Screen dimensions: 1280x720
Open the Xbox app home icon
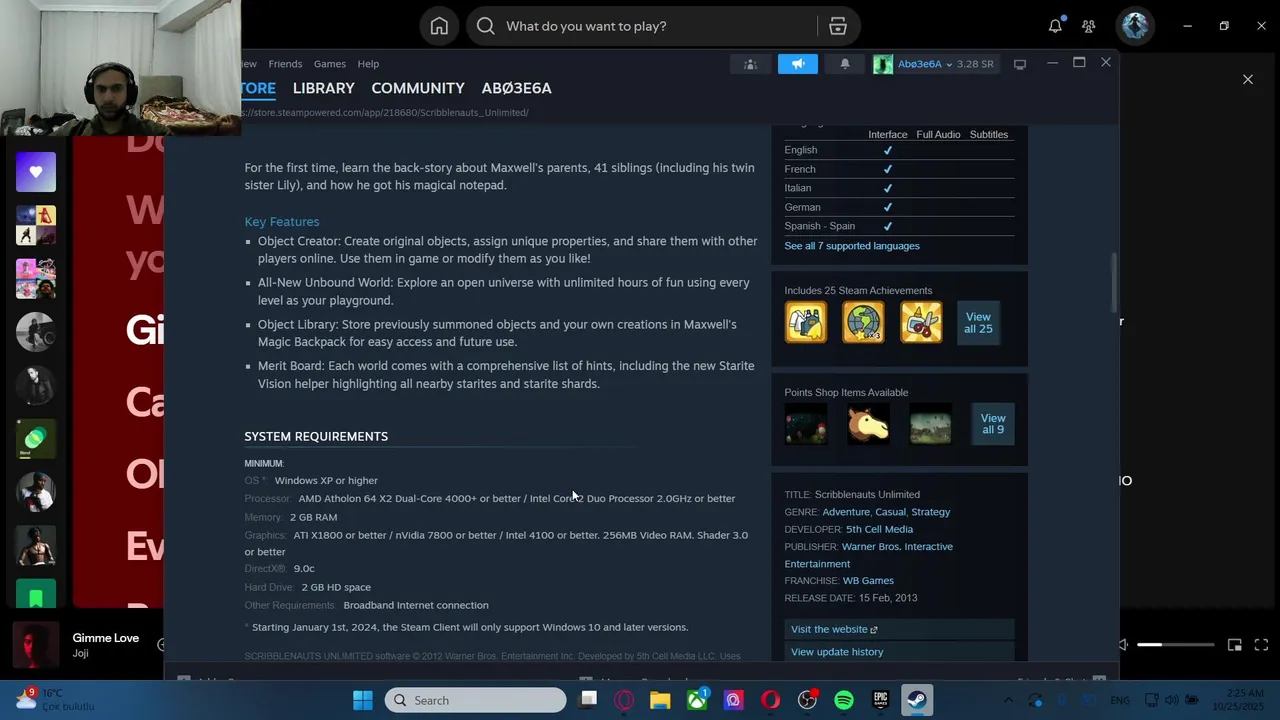point(439,26)
